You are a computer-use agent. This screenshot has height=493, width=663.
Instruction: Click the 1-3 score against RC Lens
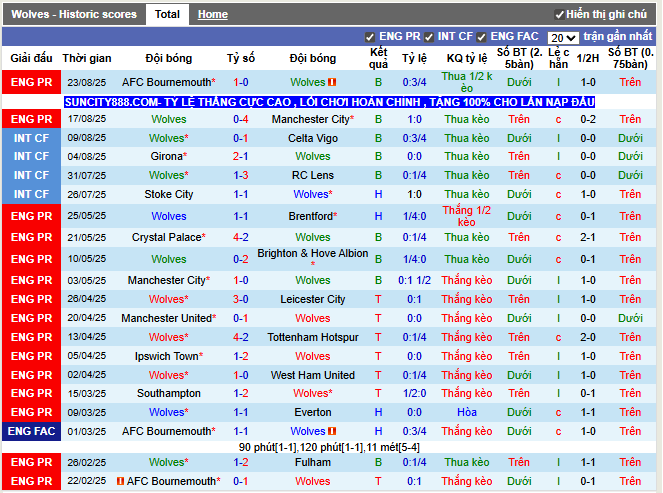(x=241, y=175)
